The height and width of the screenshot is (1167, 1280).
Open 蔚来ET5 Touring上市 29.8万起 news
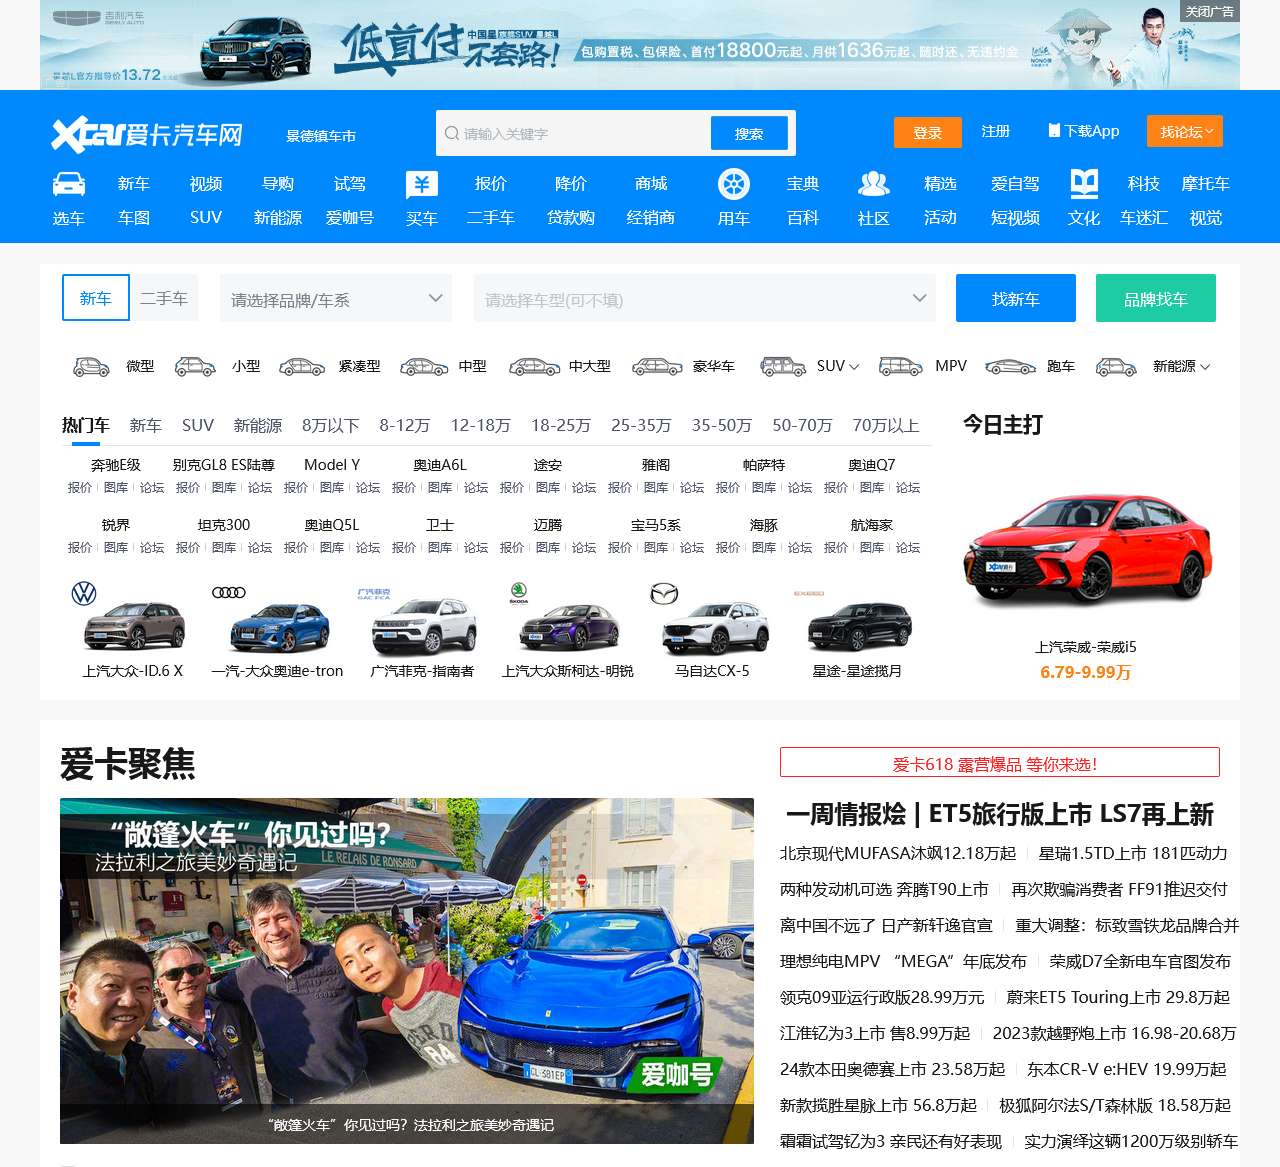click(x=1118, y=997)
